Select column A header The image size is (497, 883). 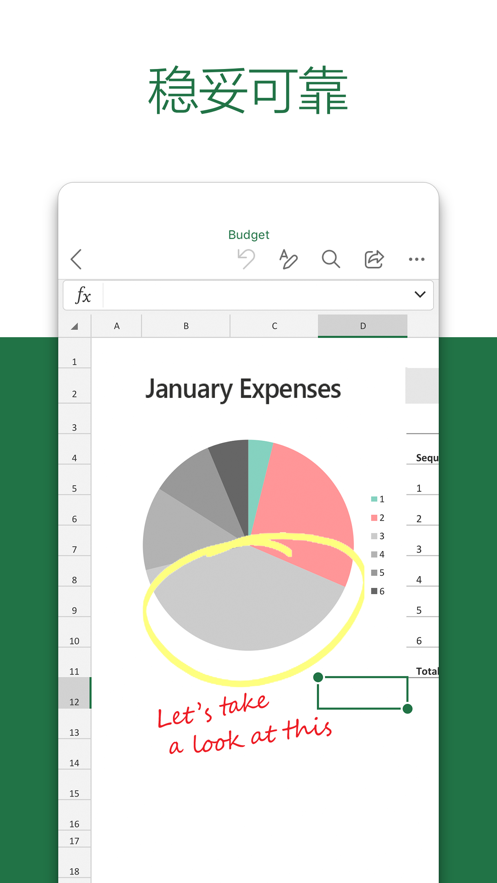[x=117, y=326]
